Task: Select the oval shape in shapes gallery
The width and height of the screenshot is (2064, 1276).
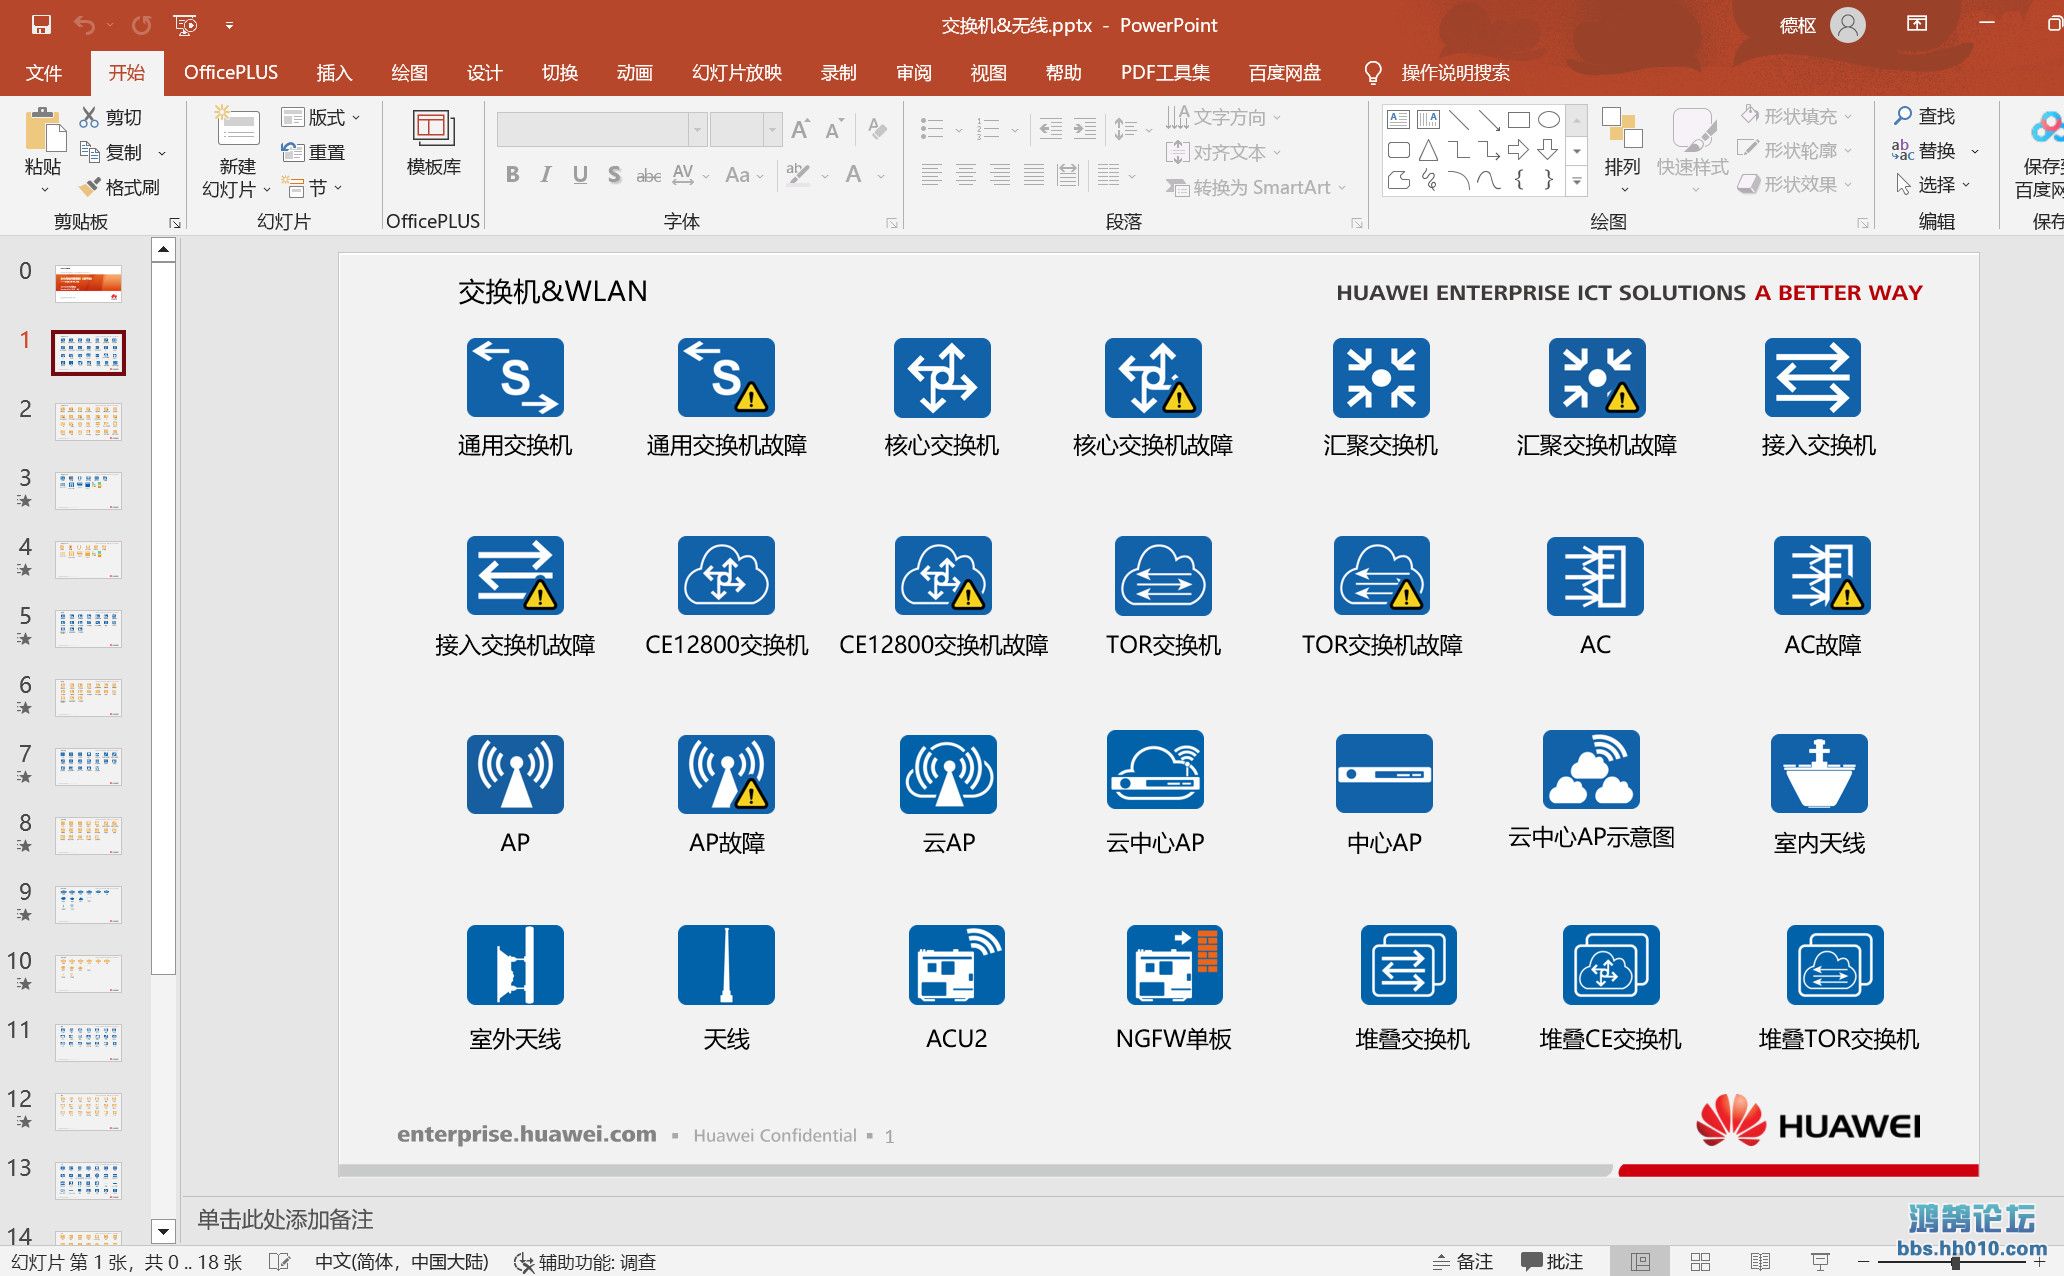Action: point(1548,120)
